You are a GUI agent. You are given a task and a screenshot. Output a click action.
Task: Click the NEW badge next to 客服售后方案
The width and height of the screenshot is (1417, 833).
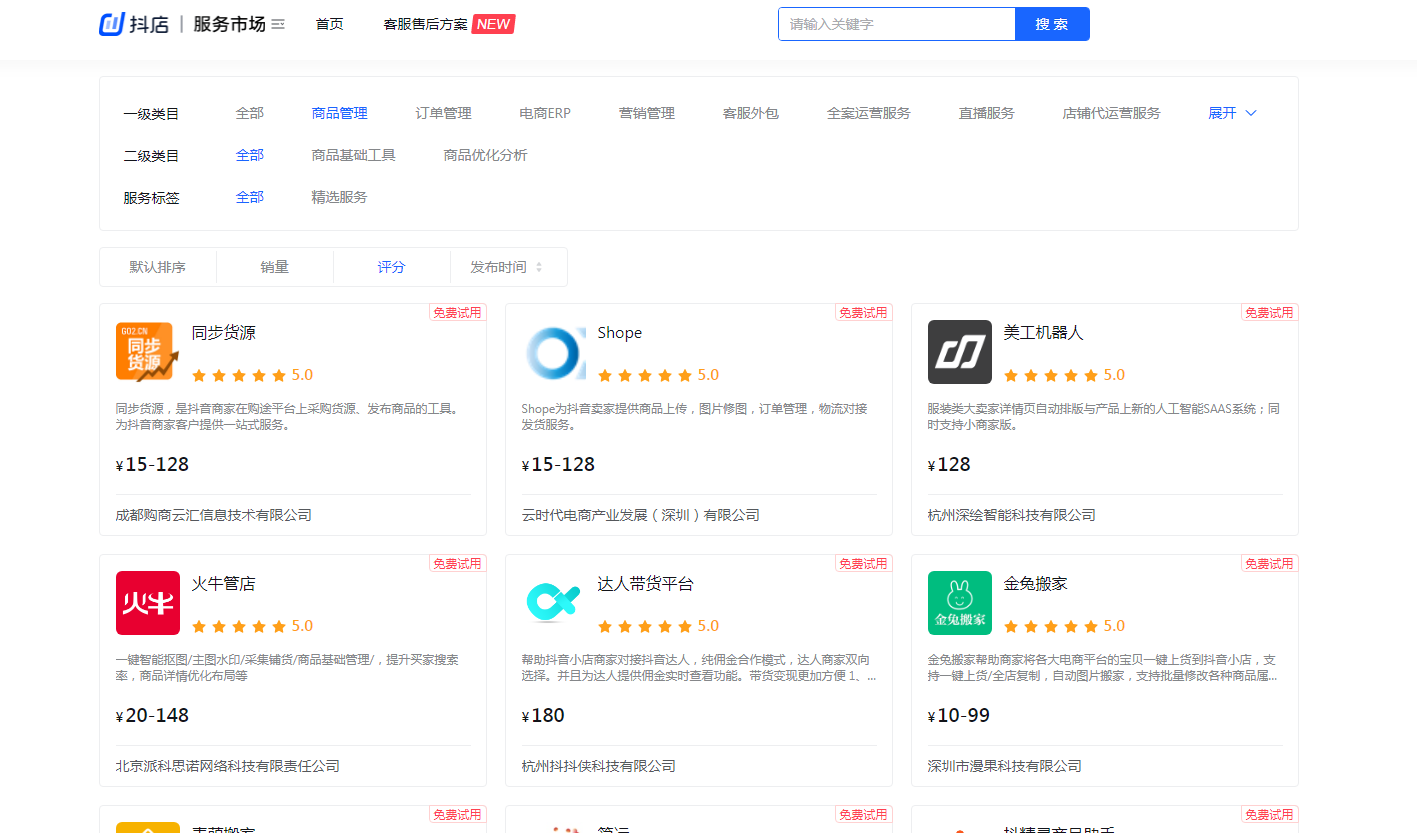[x=493, y=24]
